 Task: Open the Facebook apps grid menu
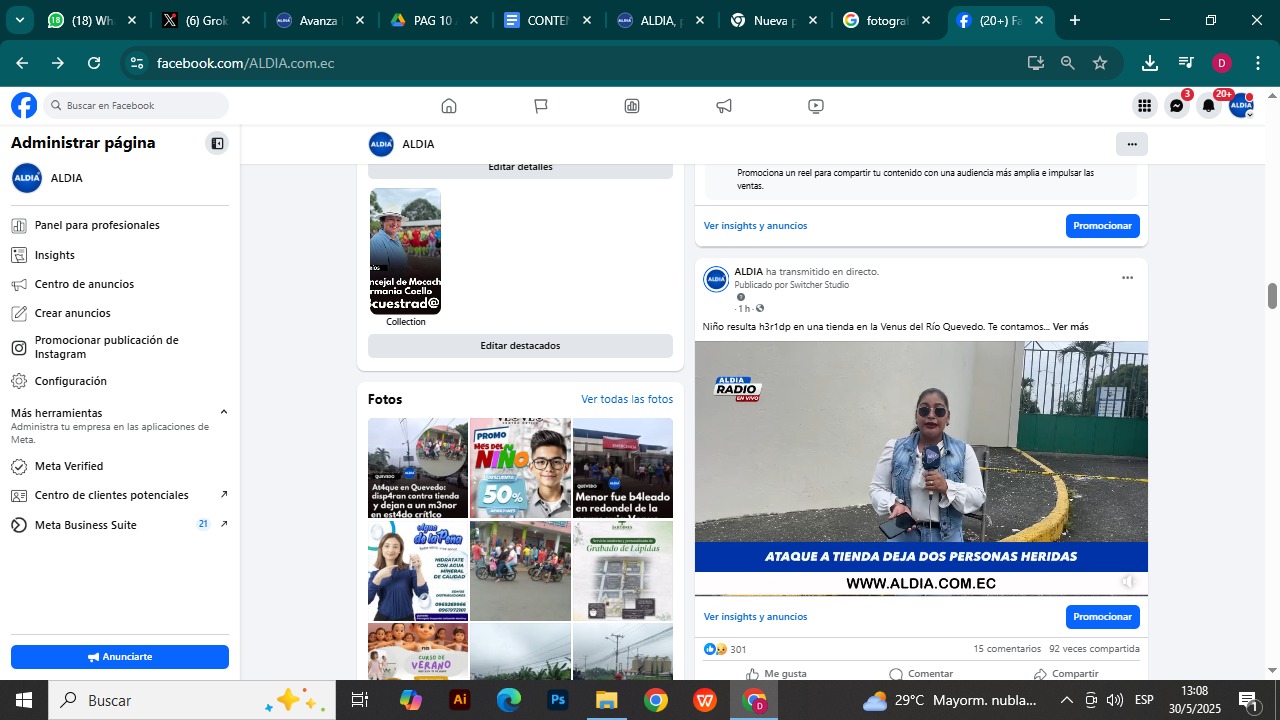(x=1144, y=106)
